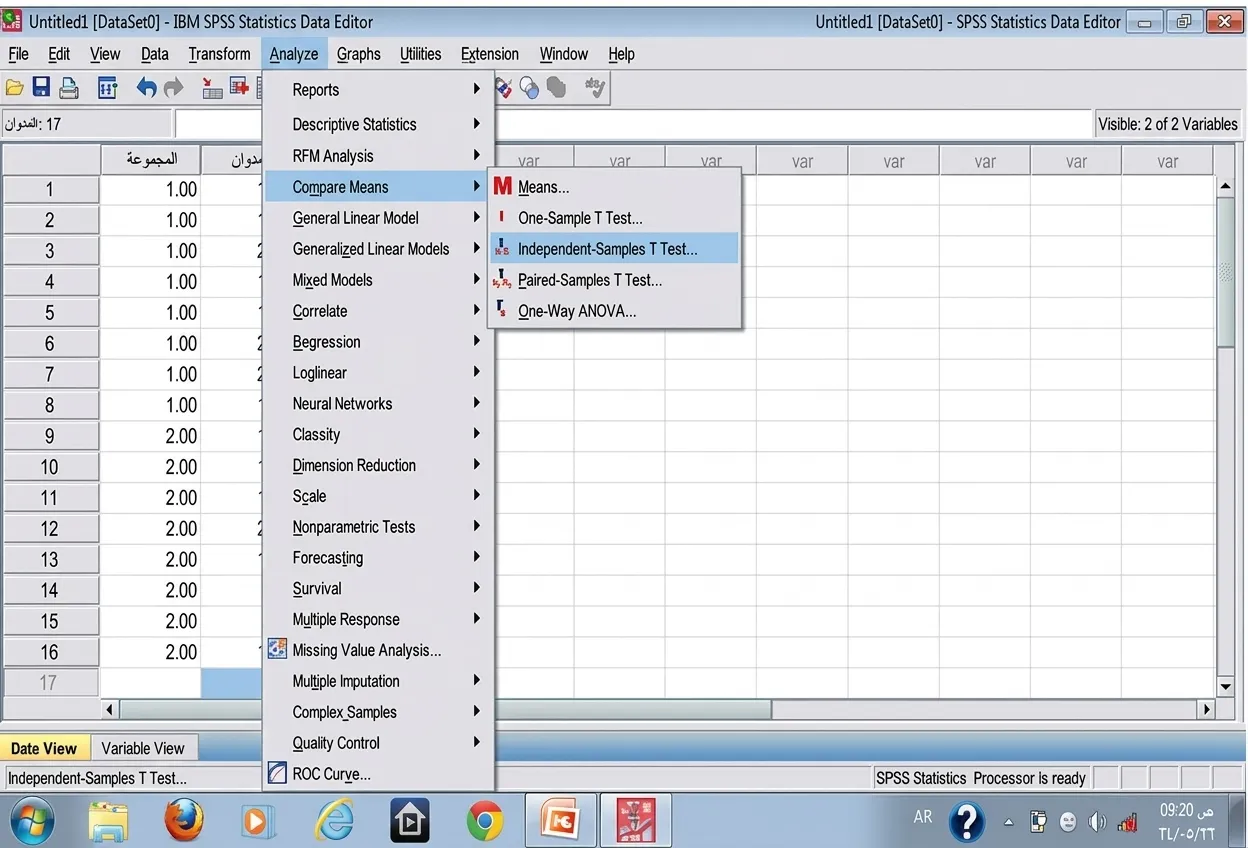This screenshot has height=848, width=1248.
Task: Click the AR language indicator
Action: click(x=923, y=816)
